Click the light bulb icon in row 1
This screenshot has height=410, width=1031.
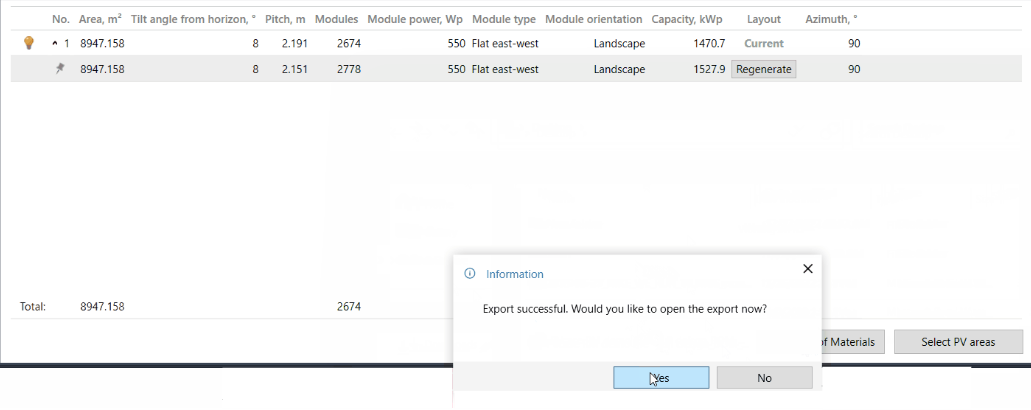pos(28,43)
